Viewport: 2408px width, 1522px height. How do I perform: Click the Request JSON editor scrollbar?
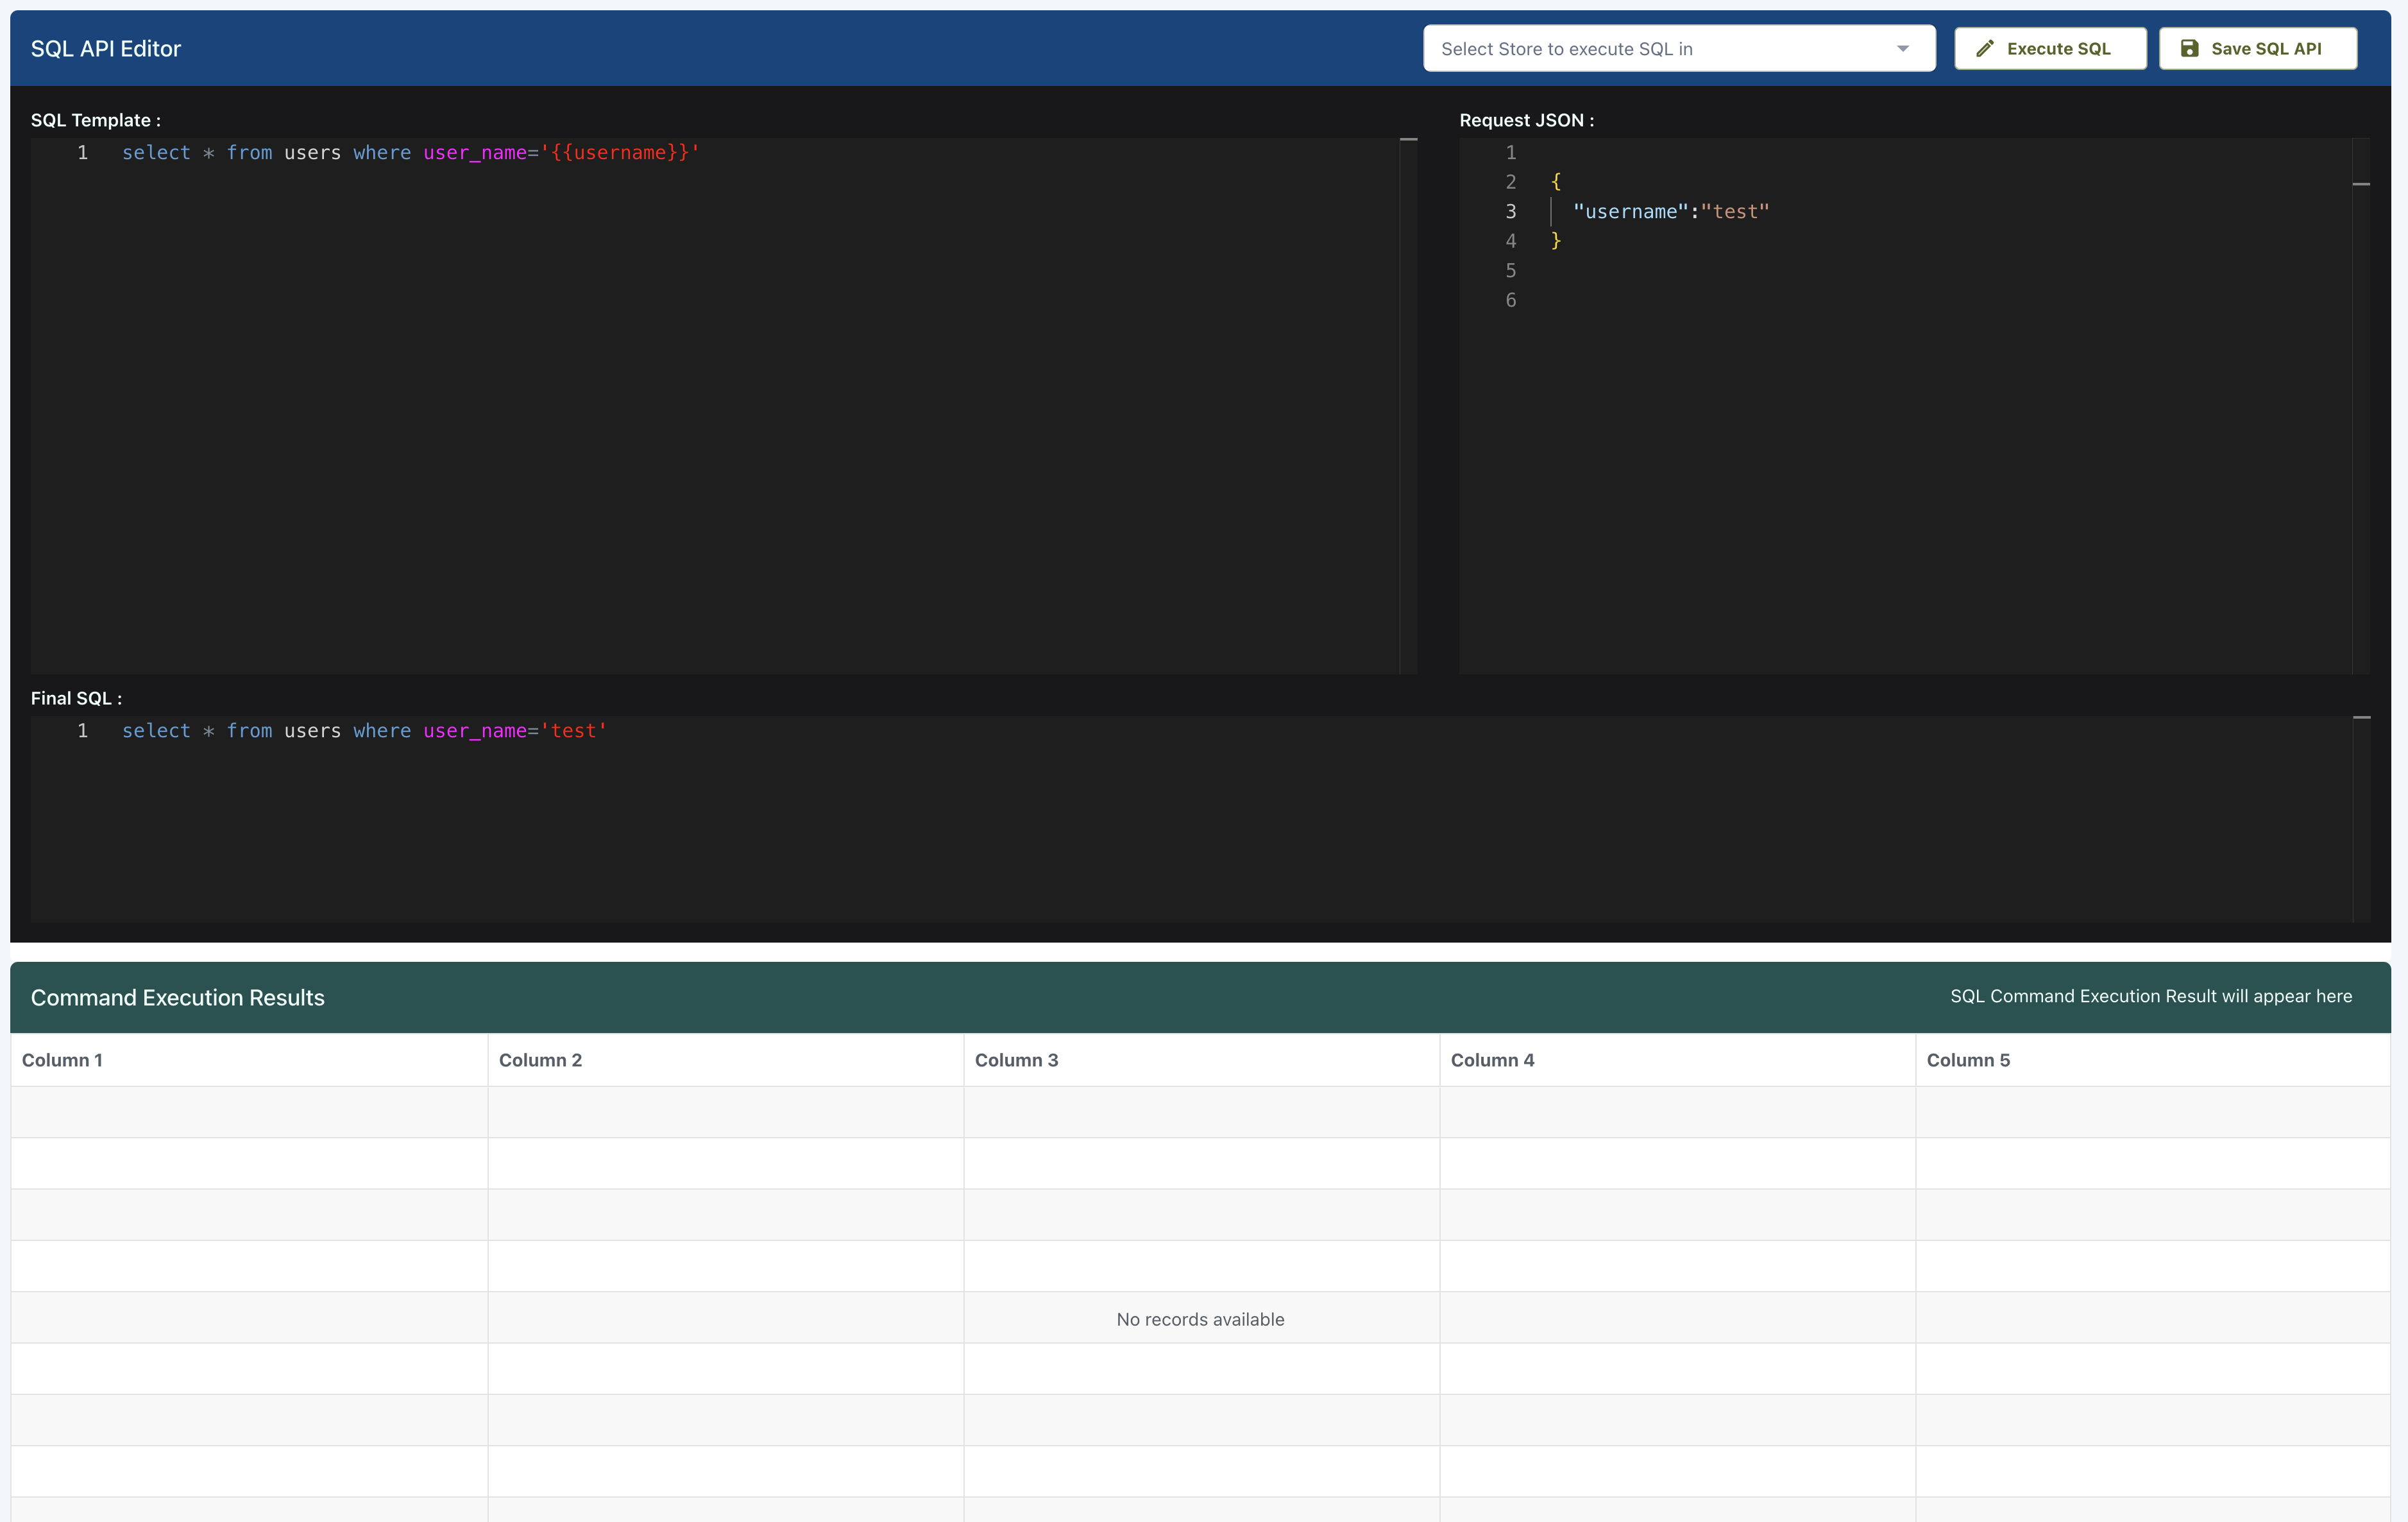pyautogui.click(x=2361, y=185)
